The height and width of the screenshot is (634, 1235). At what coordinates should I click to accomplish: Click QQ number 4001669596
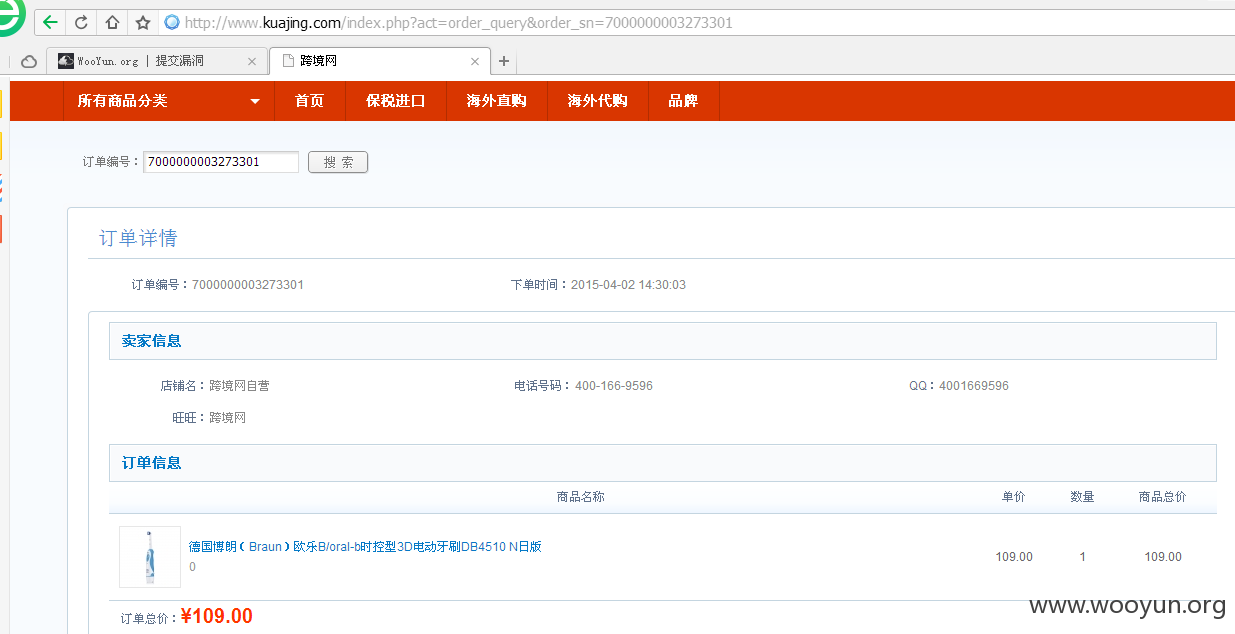[x=974, y=386]
